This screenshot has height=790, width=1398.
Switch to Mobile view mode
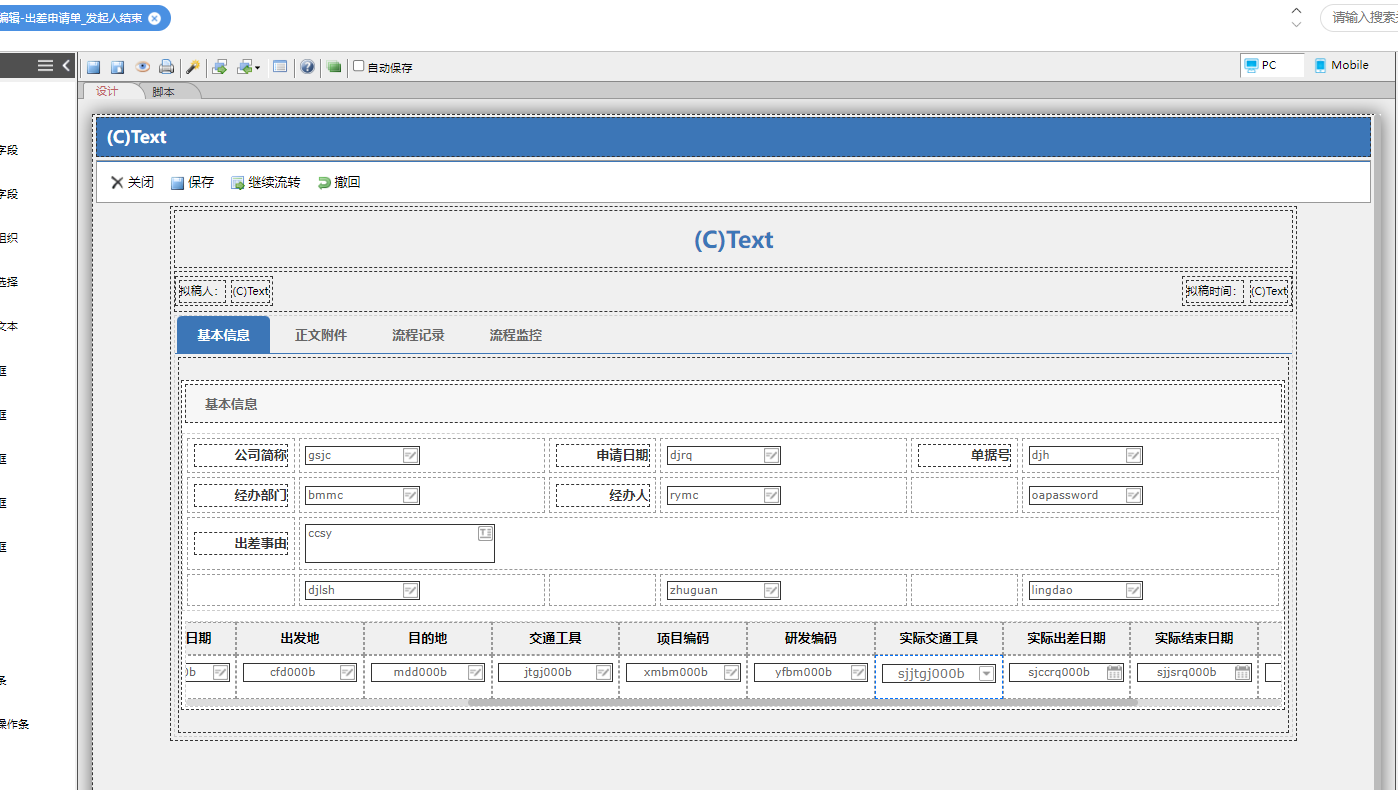click(1341, 65)
